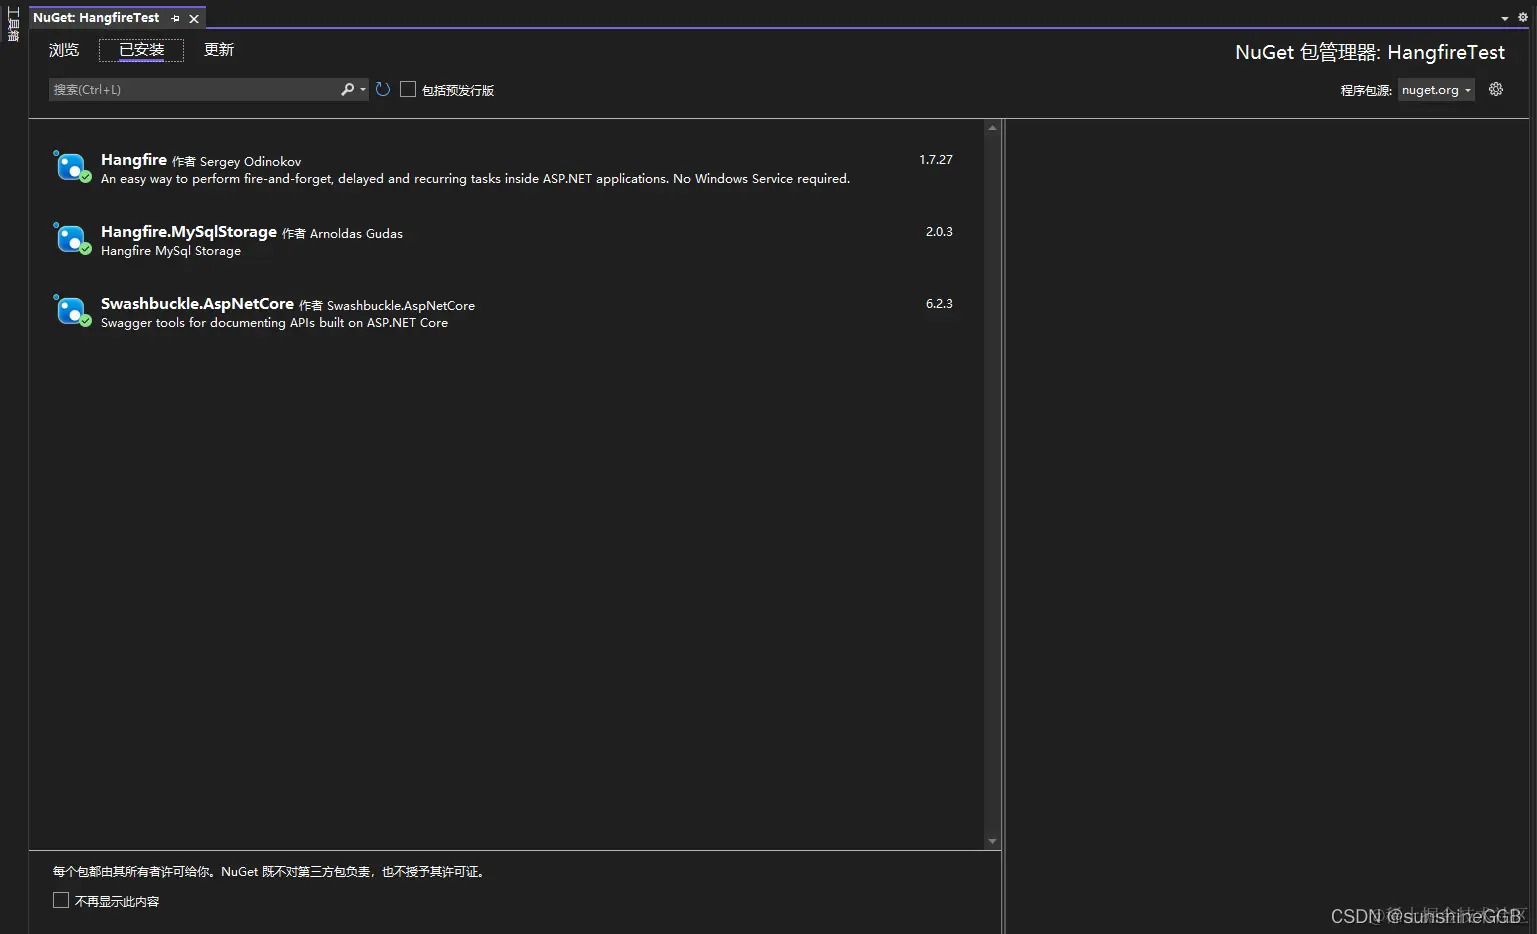Switch to the 已安装 tab
Viewport: 1537px width, 934px height.
pyautogui.click(x=141, y=50)
